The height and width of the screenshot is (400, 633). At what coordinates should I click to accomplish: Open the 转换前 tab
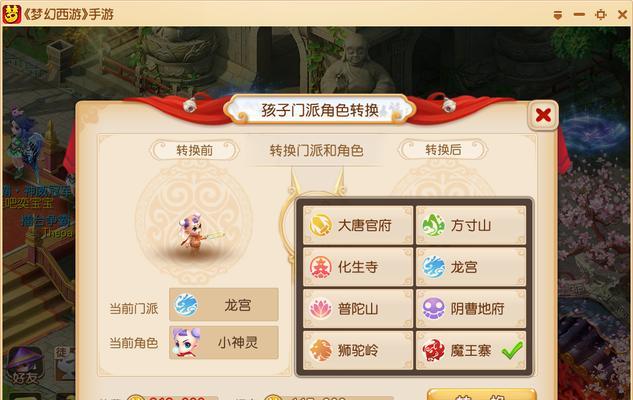pyautogui.click(x=195, y=150)
